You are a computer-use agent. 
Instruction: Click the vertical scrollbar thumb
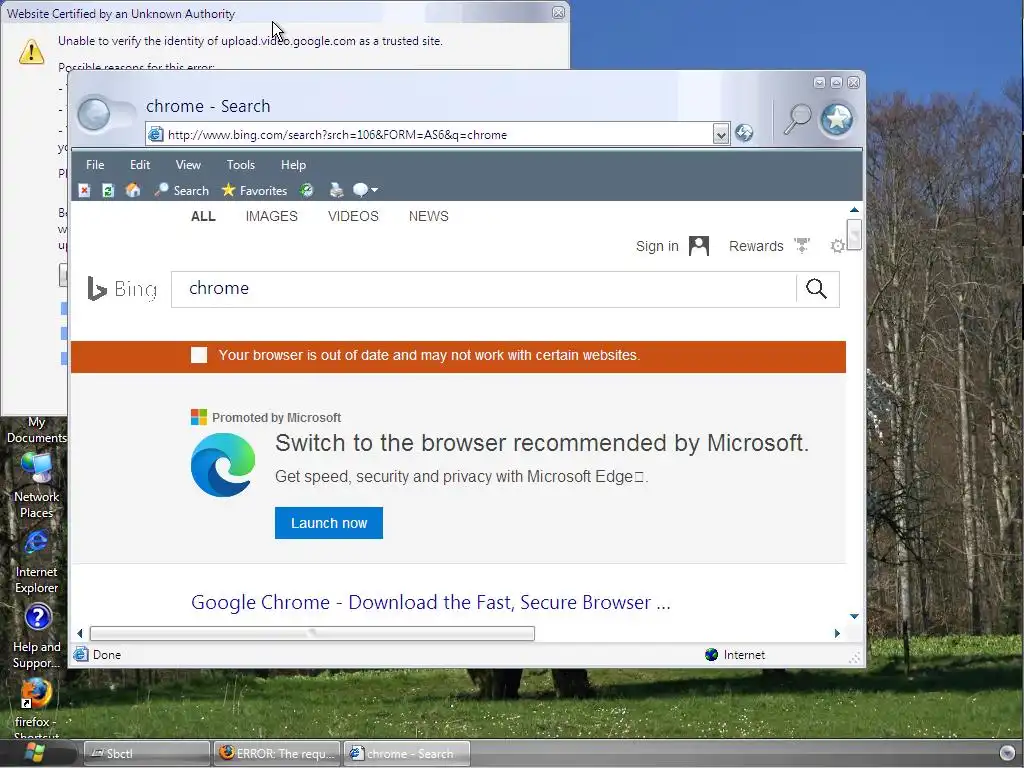[854, 235]
